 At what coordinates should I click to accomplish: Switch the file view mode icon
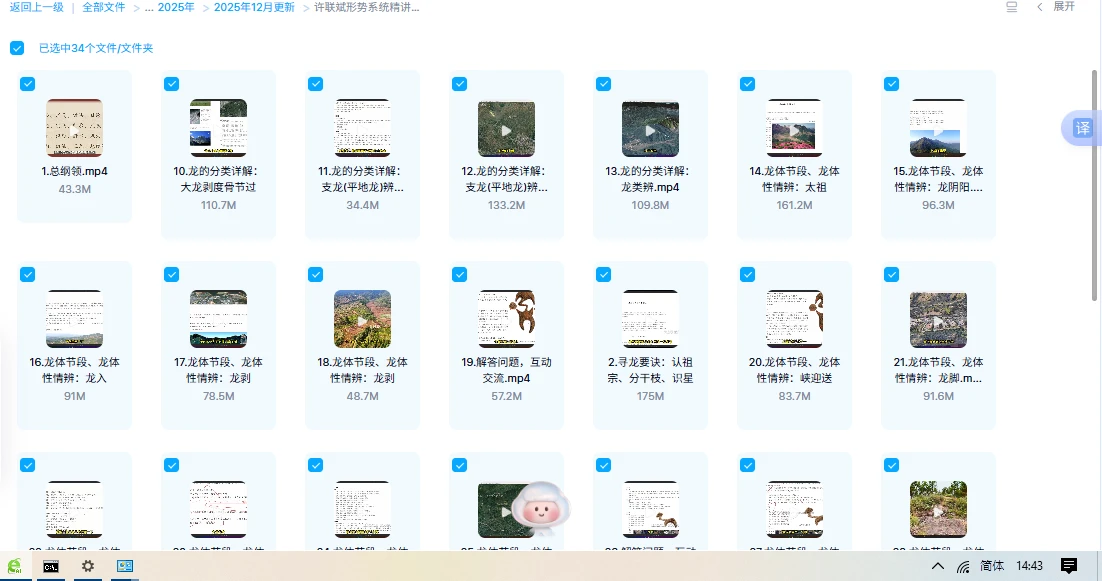point(1011,7)
